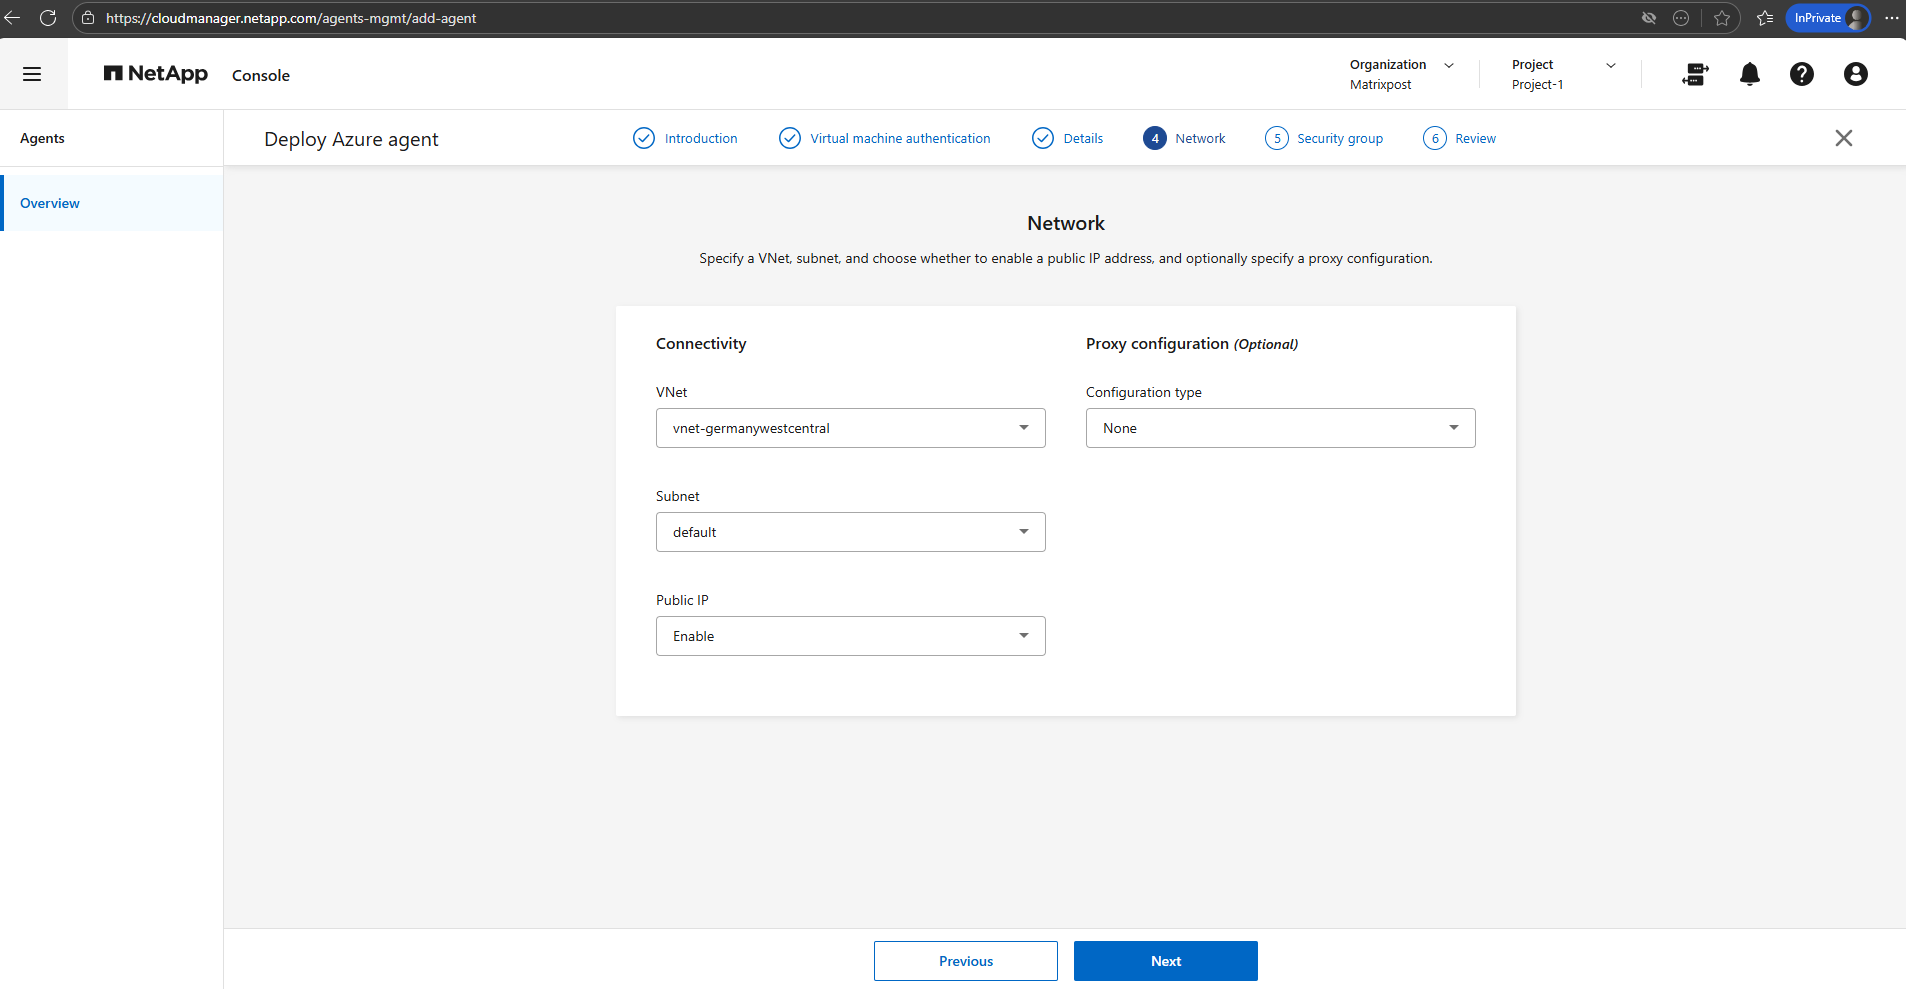Click the Previous button
The width and height of the screenshot is (1906, 989).
(965, 961)
